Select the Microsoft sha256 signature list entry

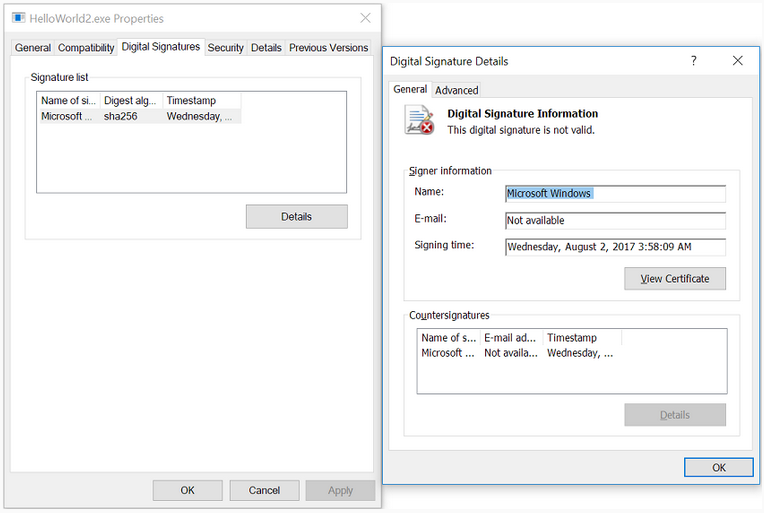[x=138, y=116]
